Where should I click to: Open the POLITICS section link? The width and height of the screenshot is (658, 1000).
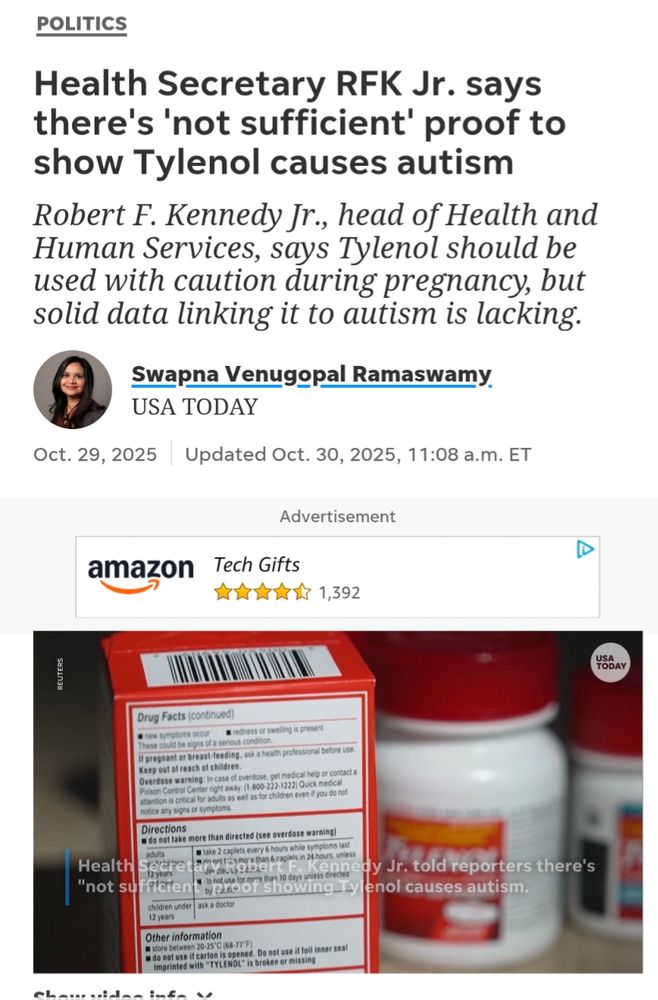[82, 24]
